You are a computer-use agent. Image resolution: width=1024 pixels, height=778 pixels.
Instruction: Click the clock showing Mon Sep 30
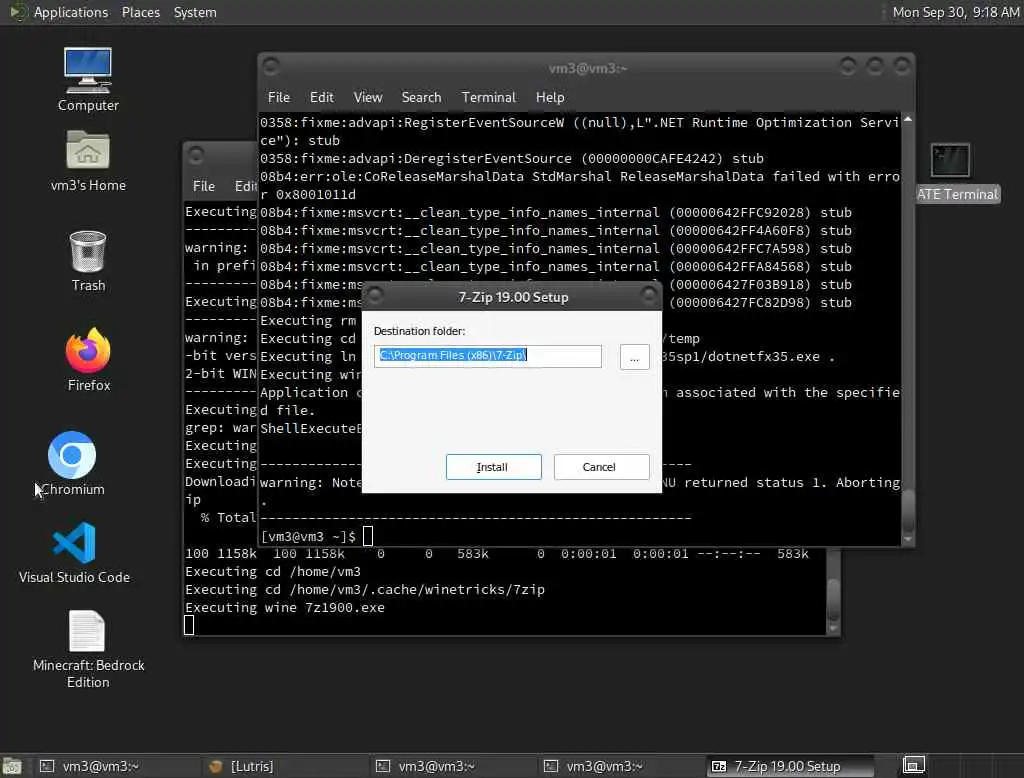[x=955, y=12]
